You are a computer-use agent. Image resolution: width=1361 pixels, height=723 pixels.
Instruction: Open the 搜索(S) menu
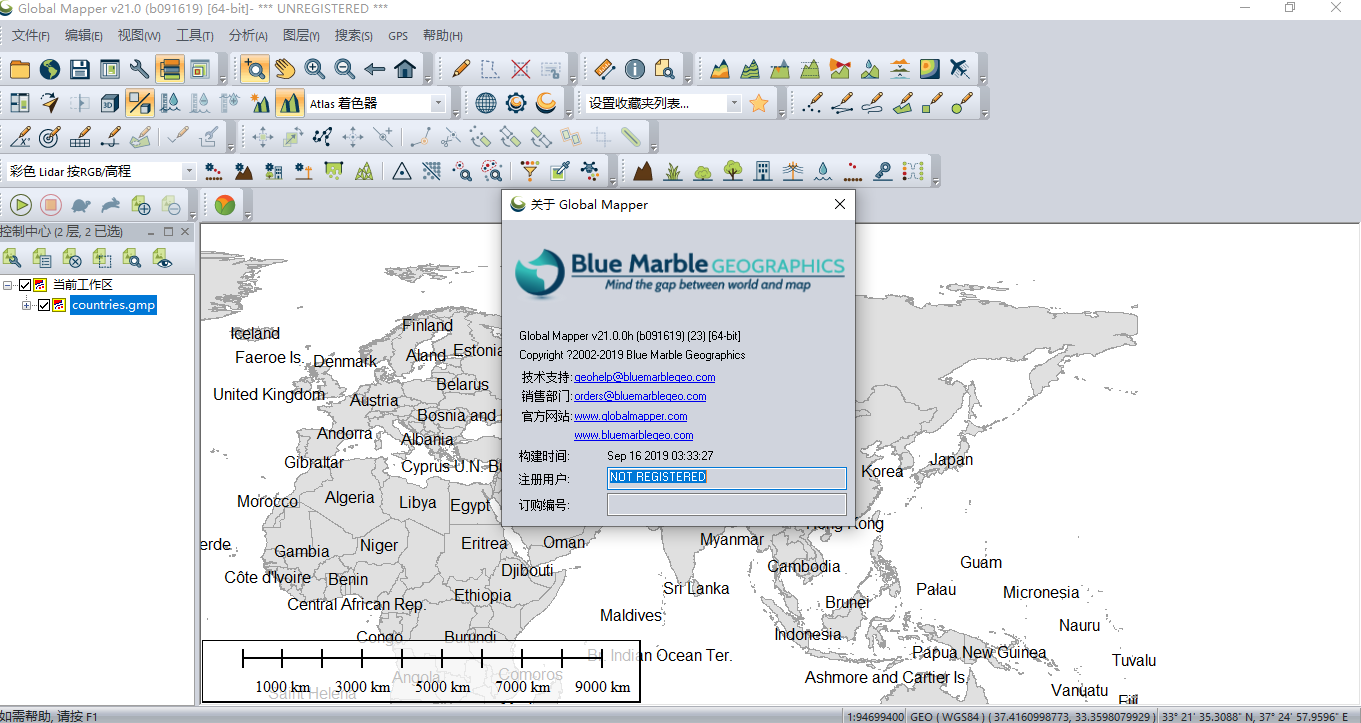pyautogui.click(x=354, y=35)
